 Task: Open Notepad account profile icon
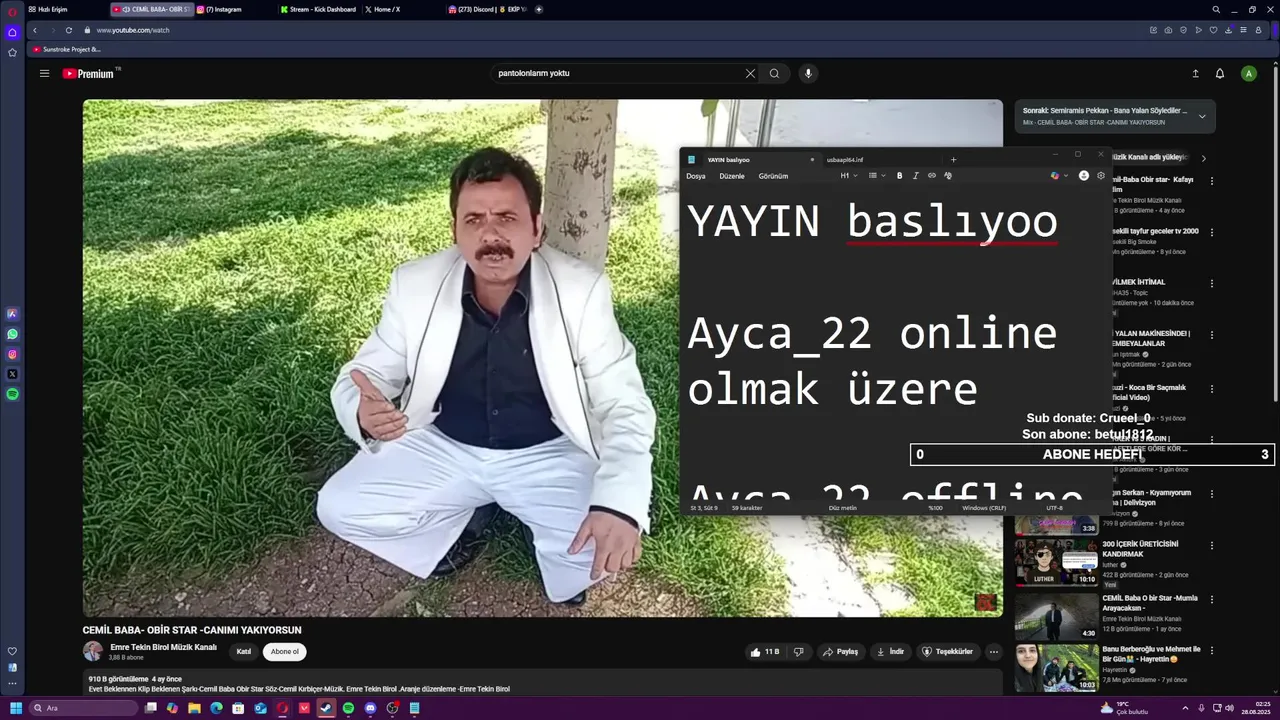1083,176
